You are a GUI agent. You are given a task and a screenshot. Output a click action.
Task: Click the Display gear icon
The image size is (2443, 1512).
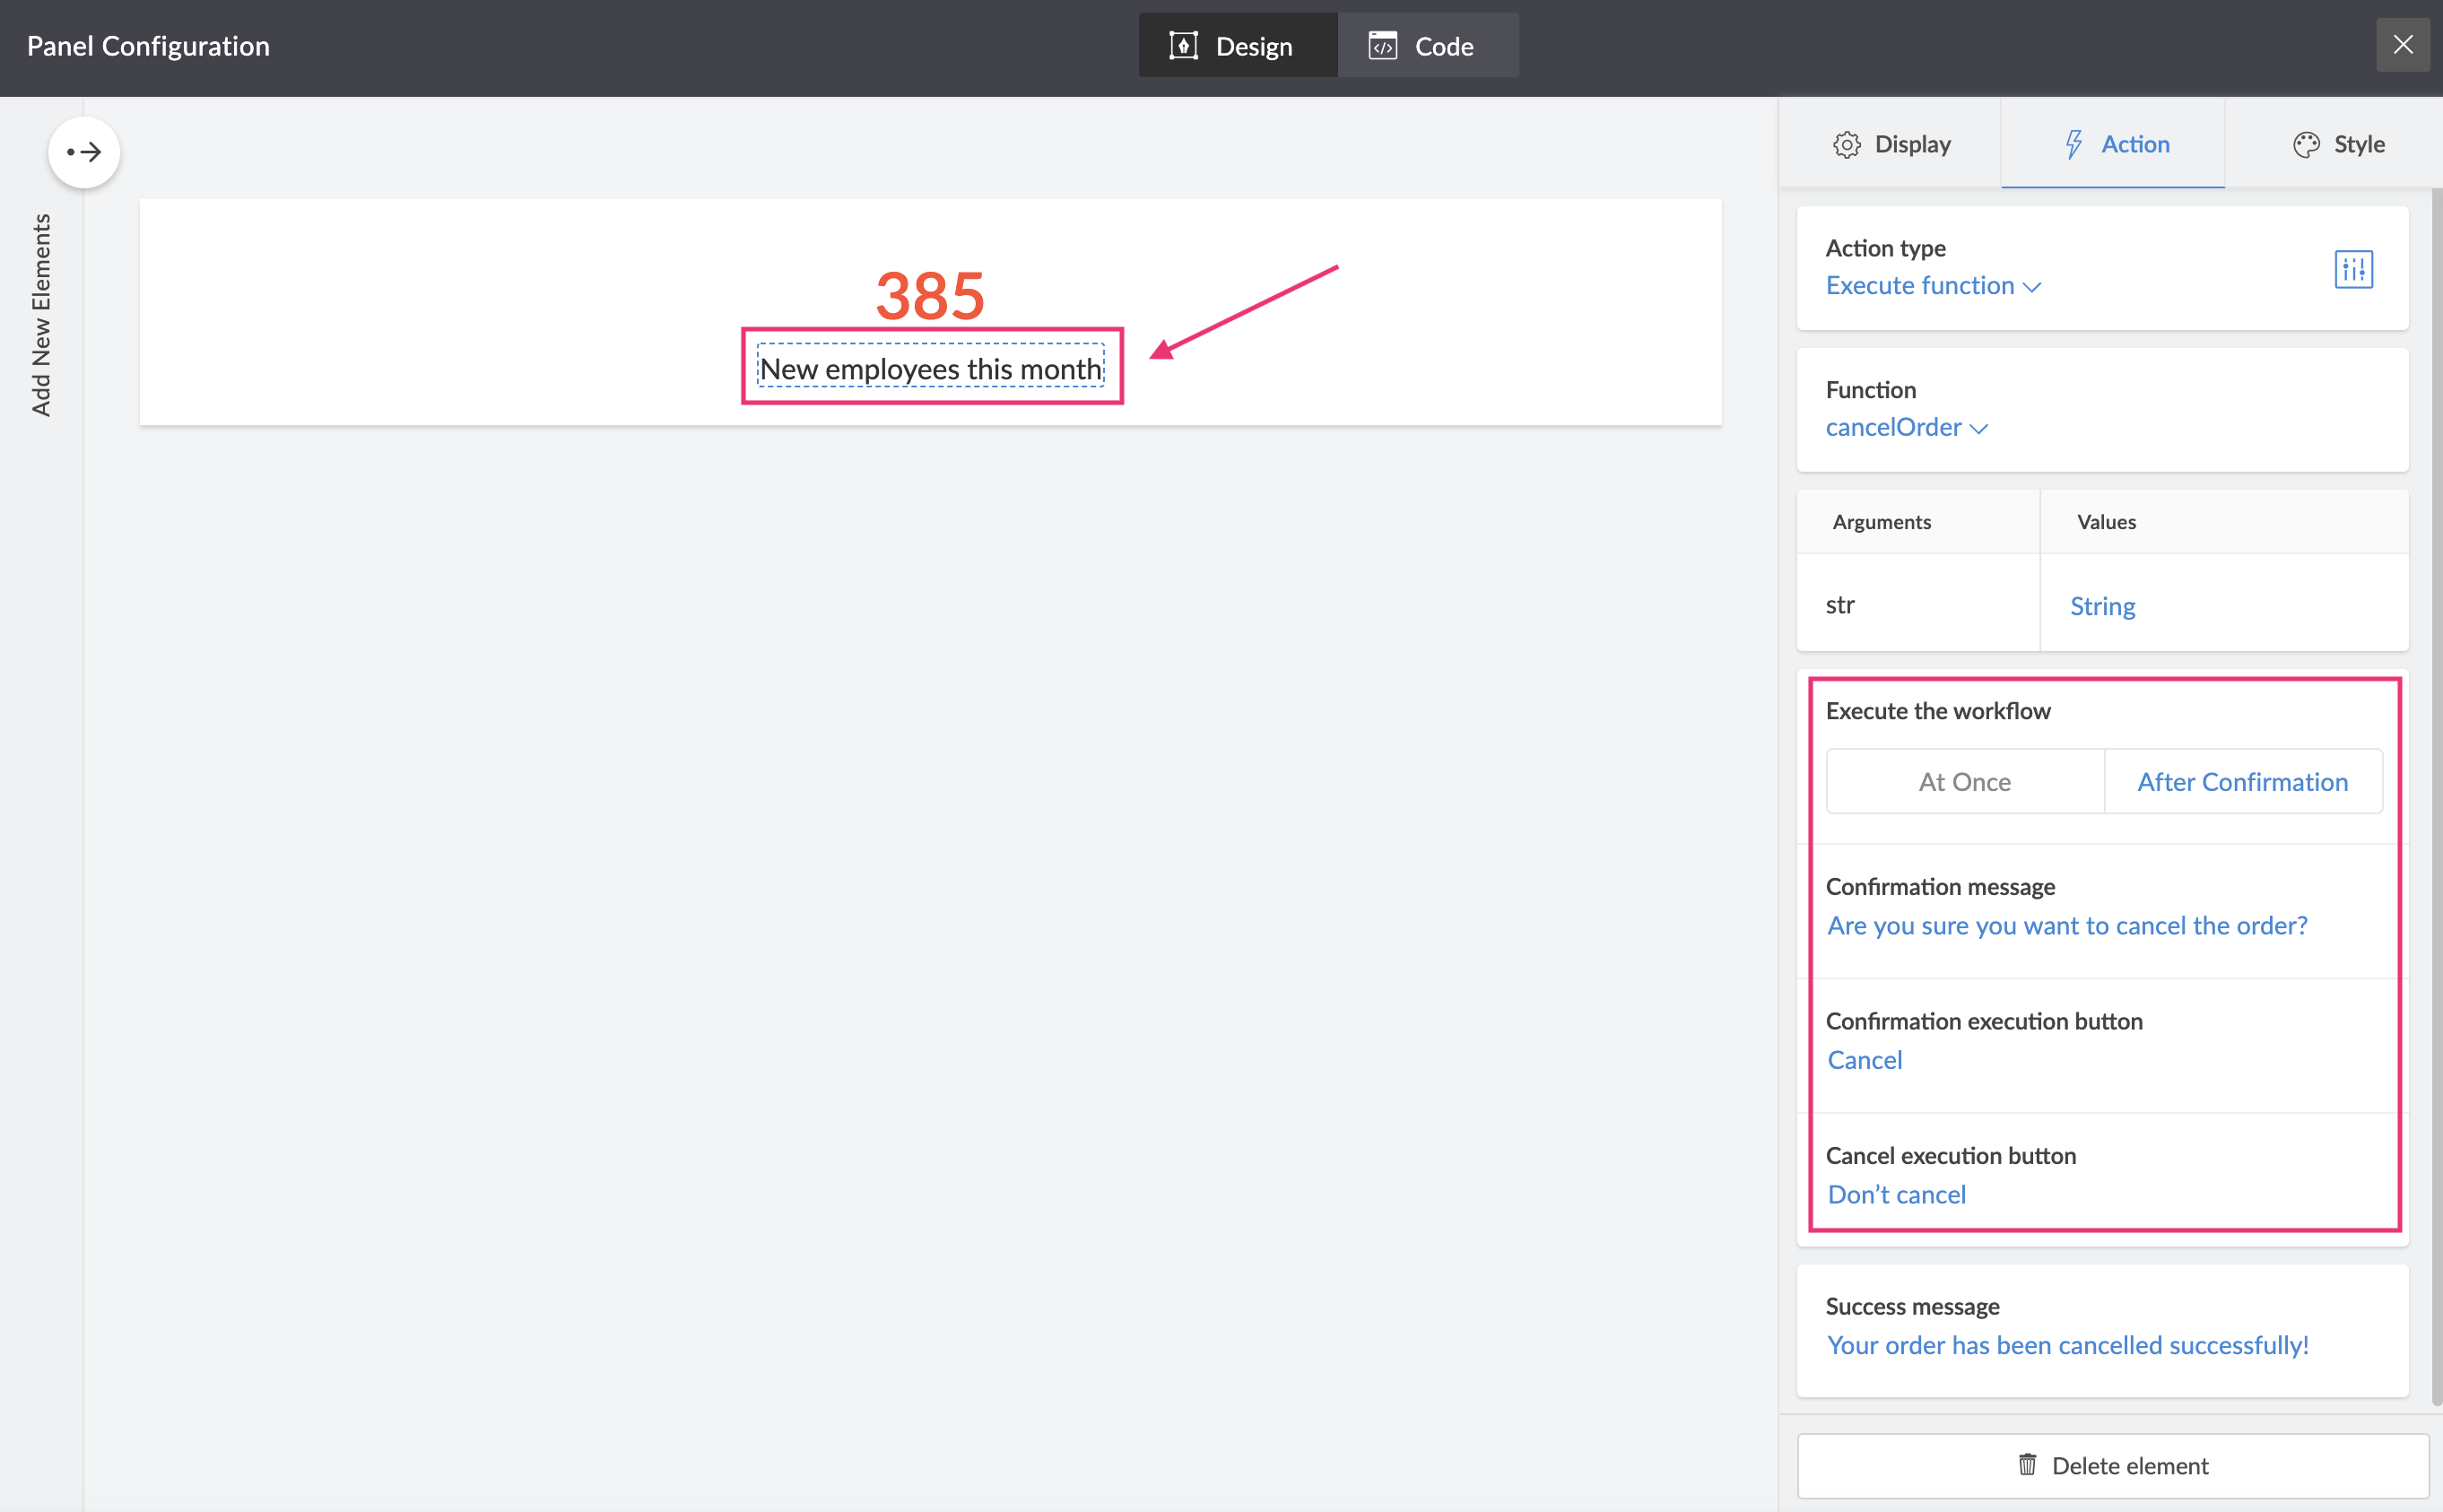coord(1846,145)
